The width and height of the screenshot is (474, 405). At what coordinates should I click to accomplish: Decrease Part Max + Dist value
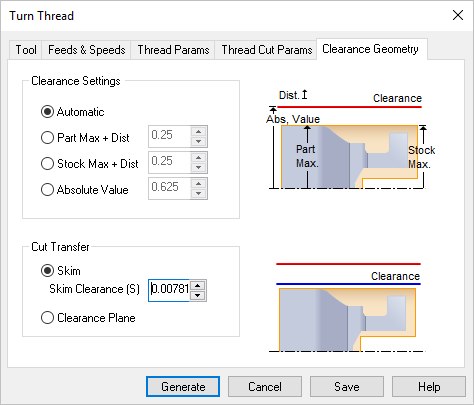[199, 141]
